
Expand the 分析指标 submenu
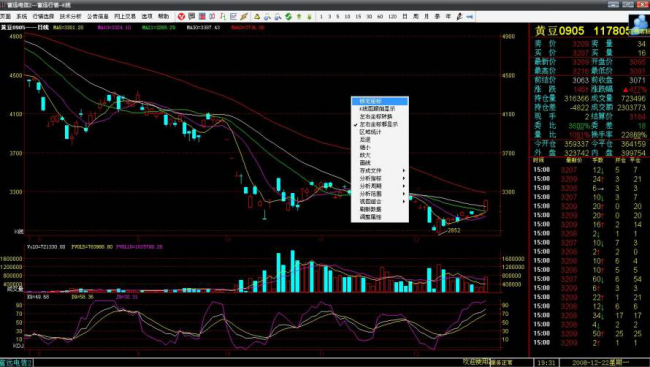click(x=380, y=178)
